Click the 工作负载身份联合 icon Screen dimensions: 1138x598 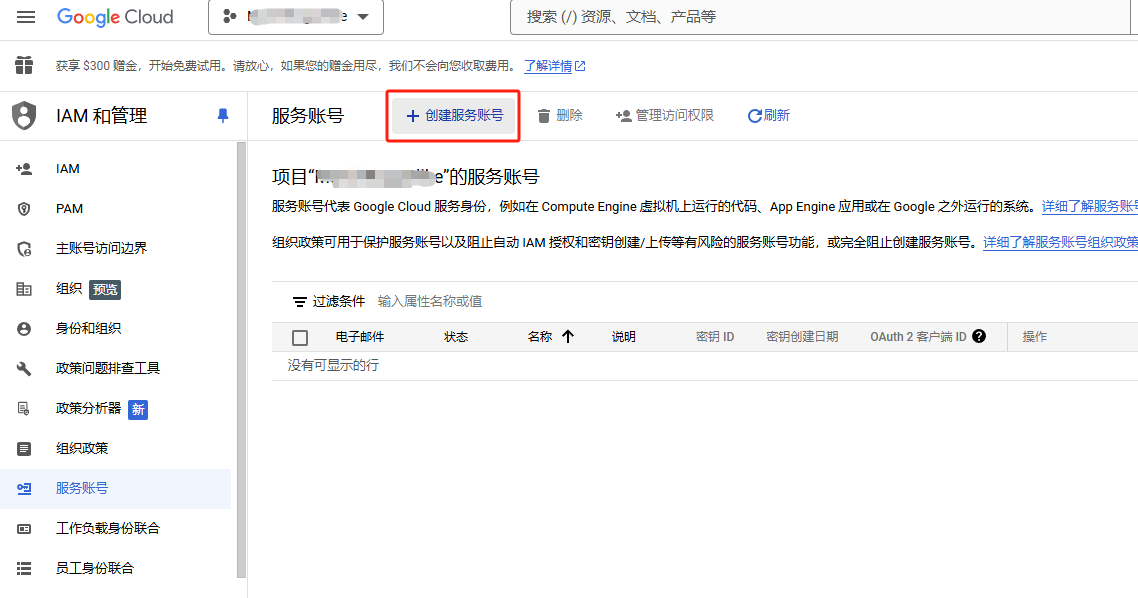[24, 528]
